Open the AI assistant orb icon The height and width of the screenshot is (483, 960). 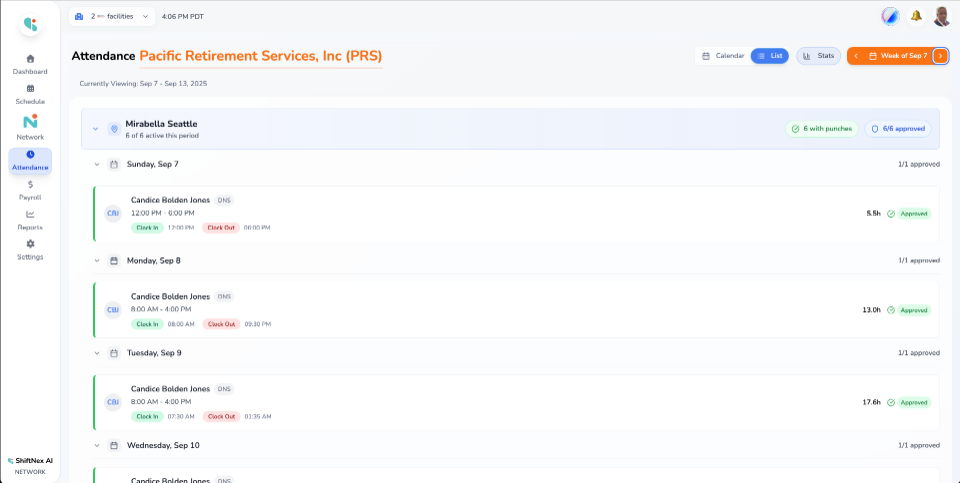tap(890, 17)
